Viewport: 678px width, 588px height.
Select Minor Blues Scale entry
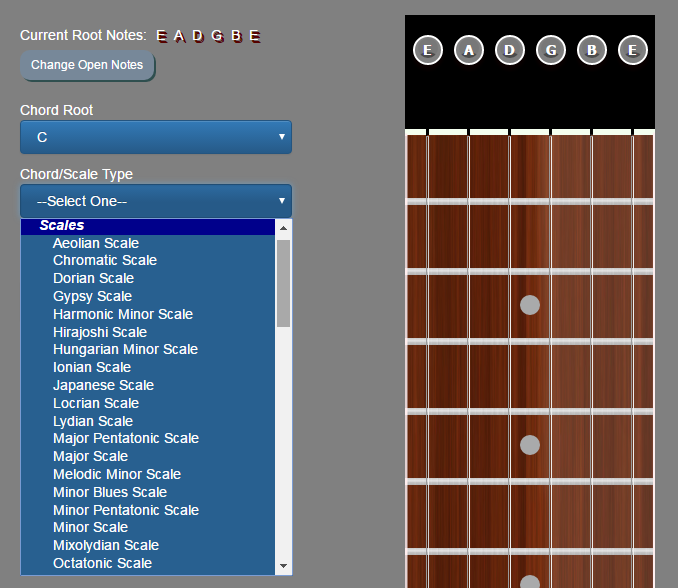[110, 492]
